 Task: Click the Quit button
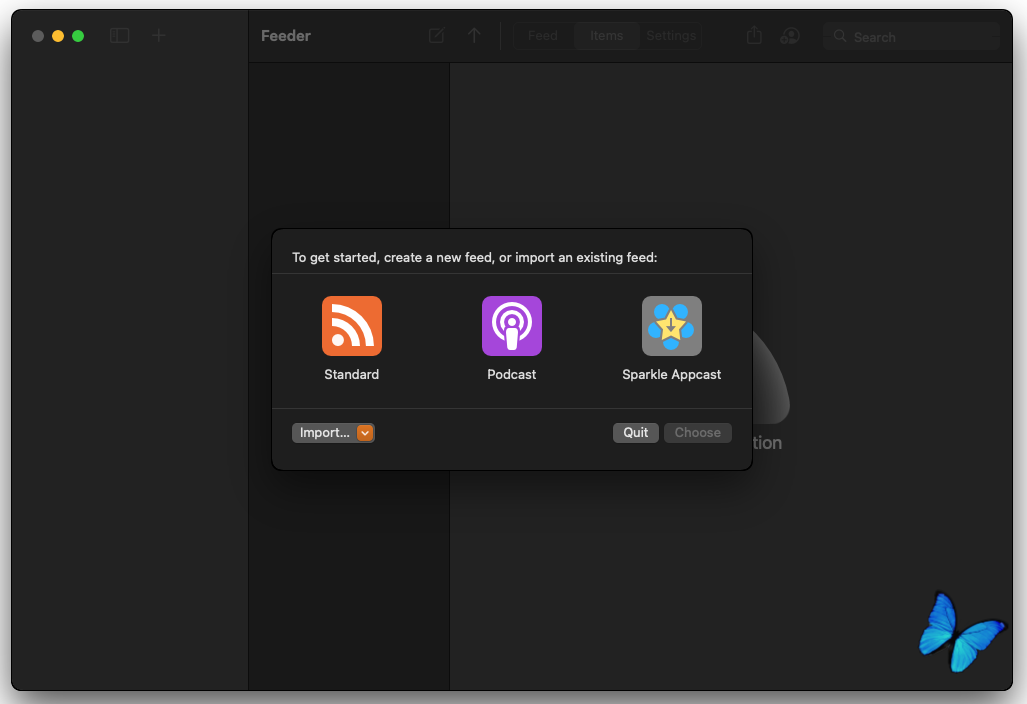(x=635, y=433)
